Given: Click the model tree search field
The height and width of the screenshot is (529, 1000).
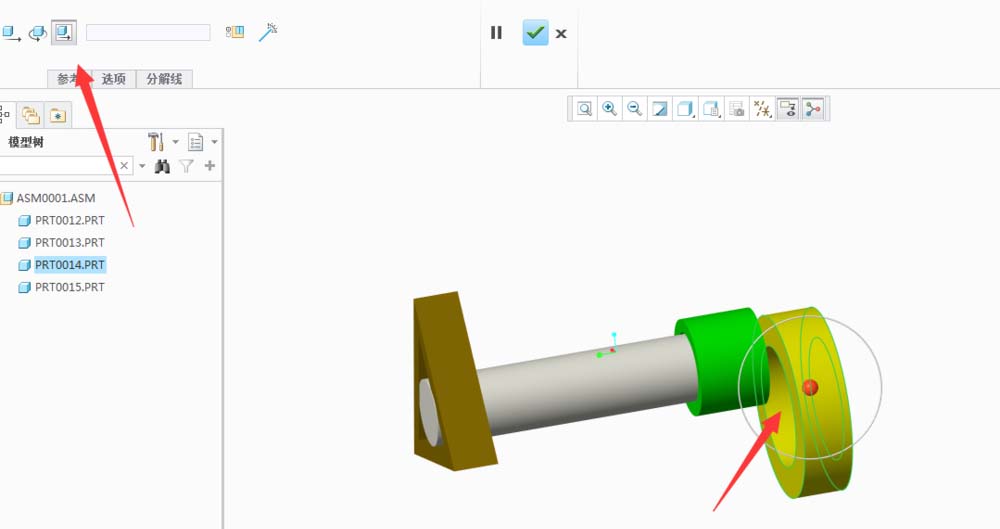Looking at the screenshot, I should point(57,166).
